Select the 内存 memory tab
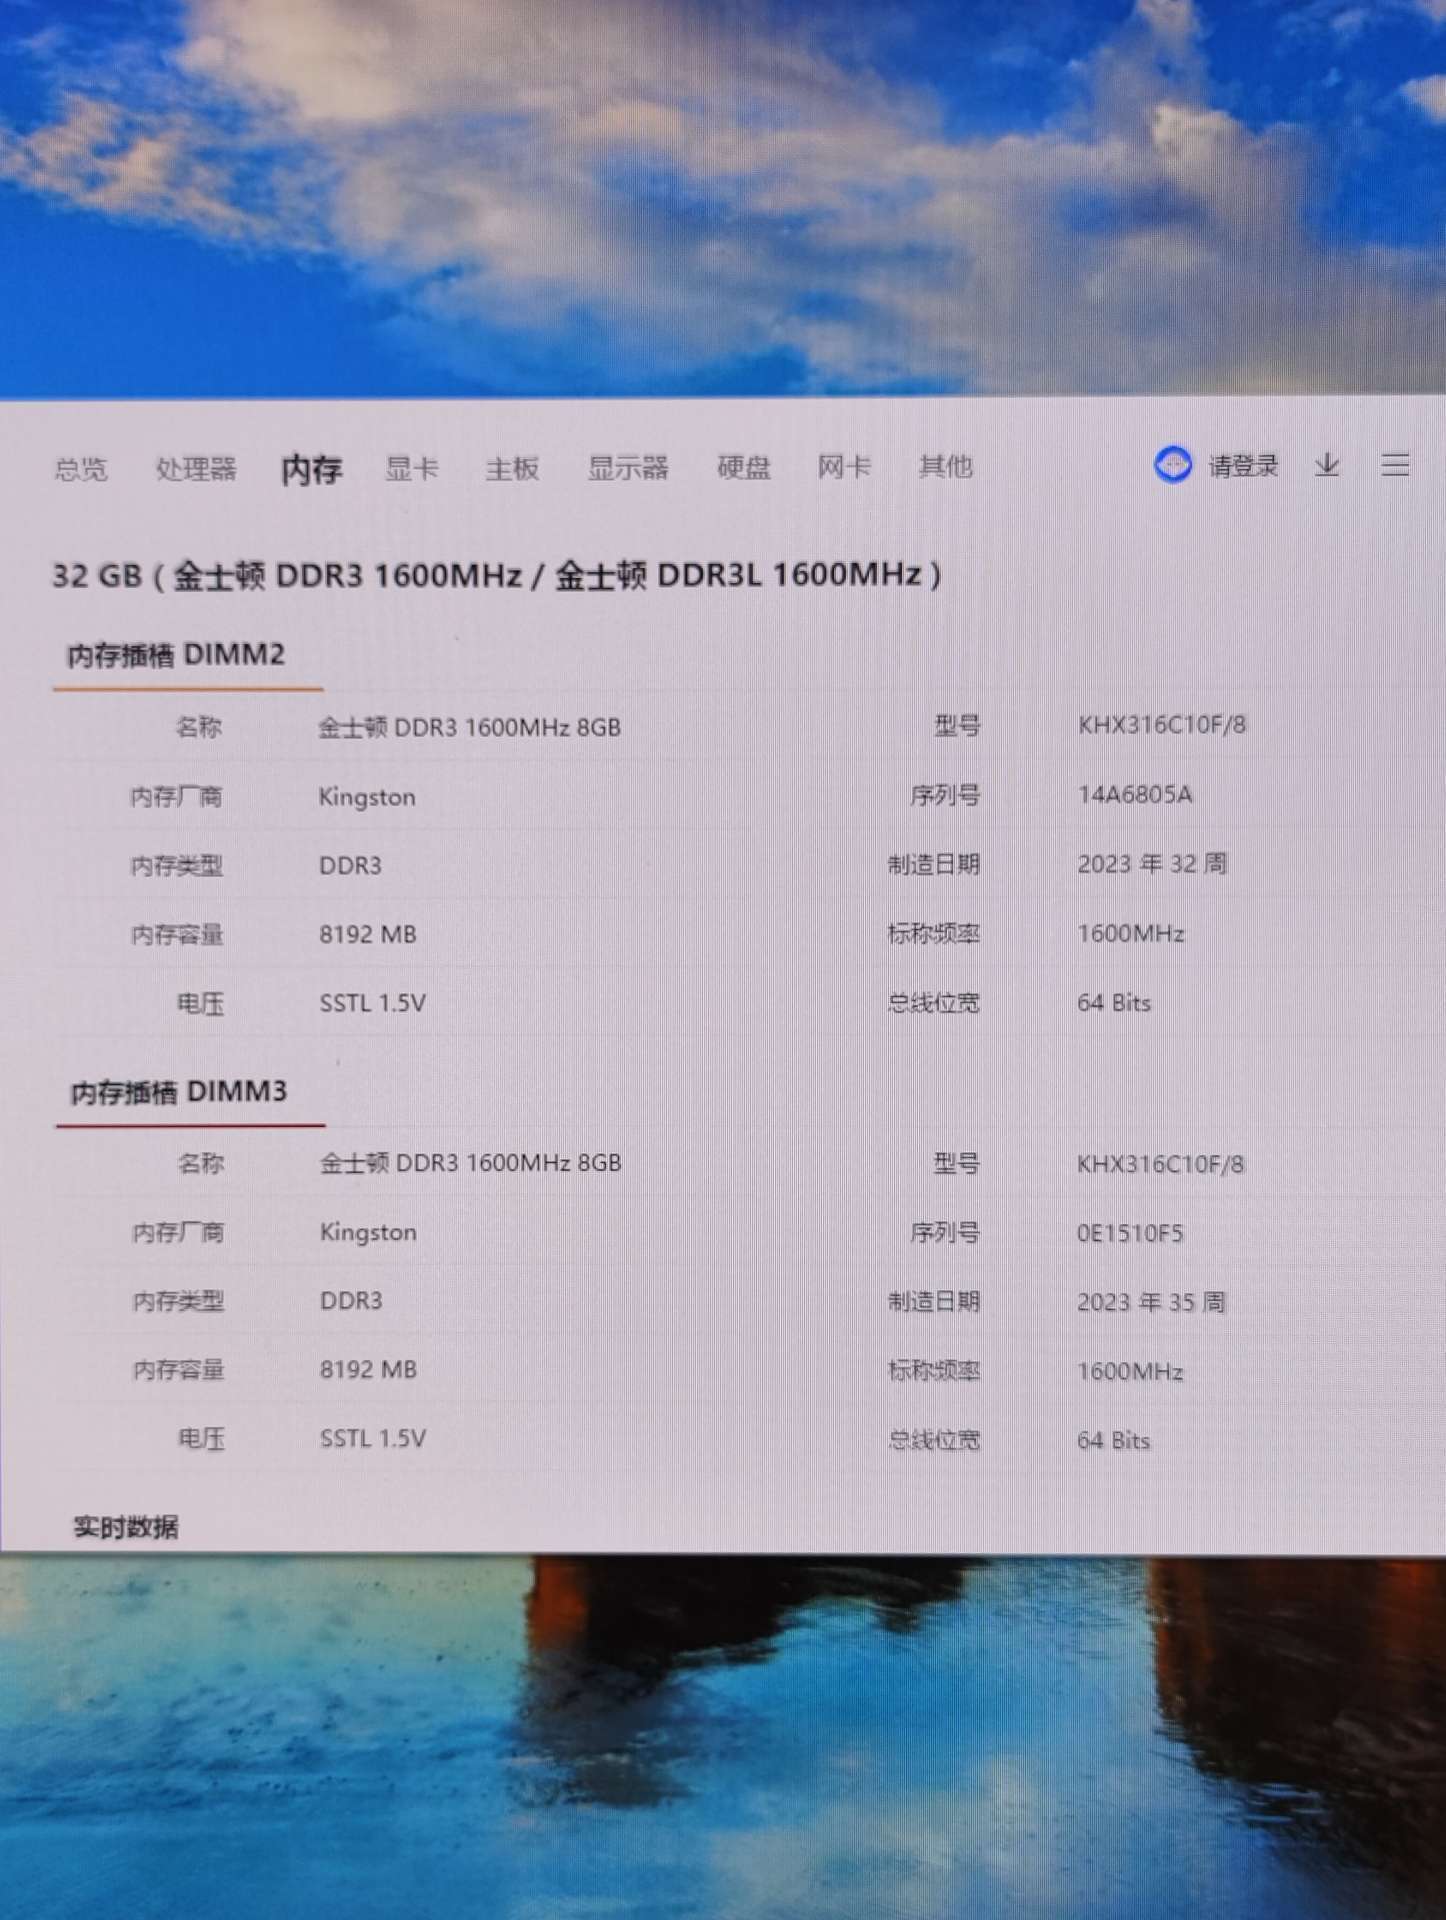 [x=312, y=469]
